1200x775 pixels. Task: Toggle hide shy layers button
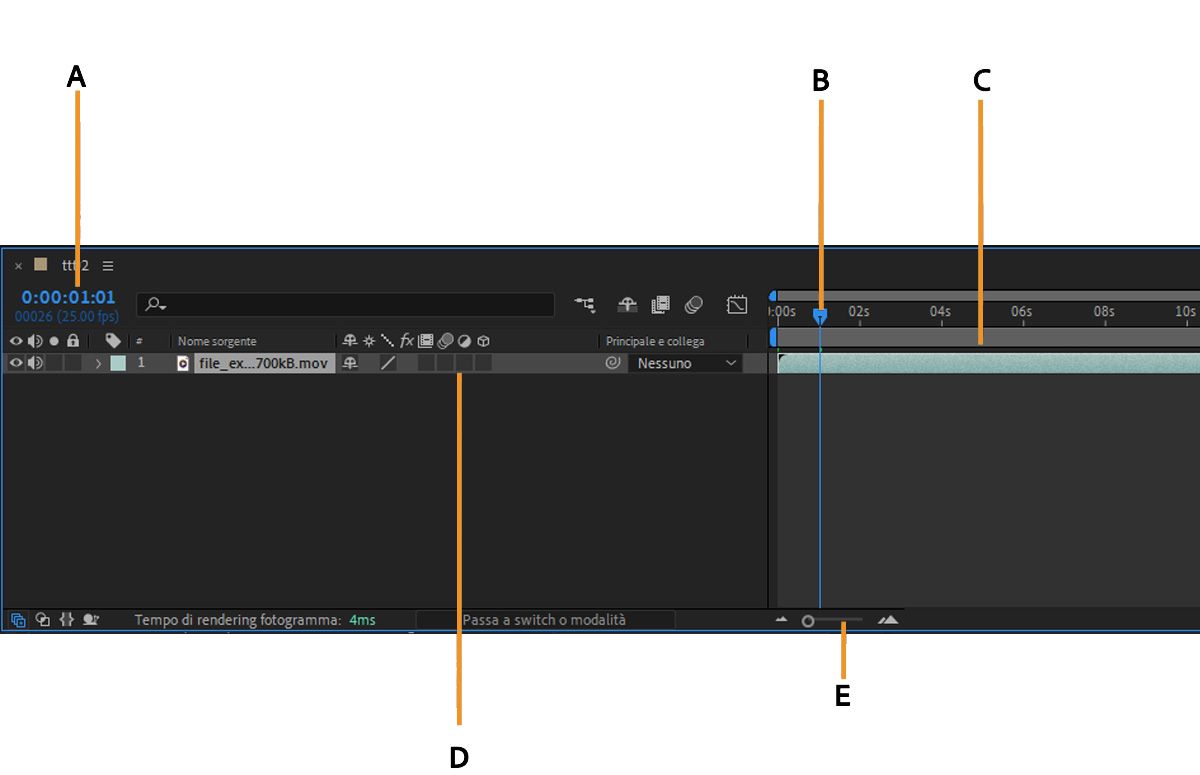pos(627,304)
